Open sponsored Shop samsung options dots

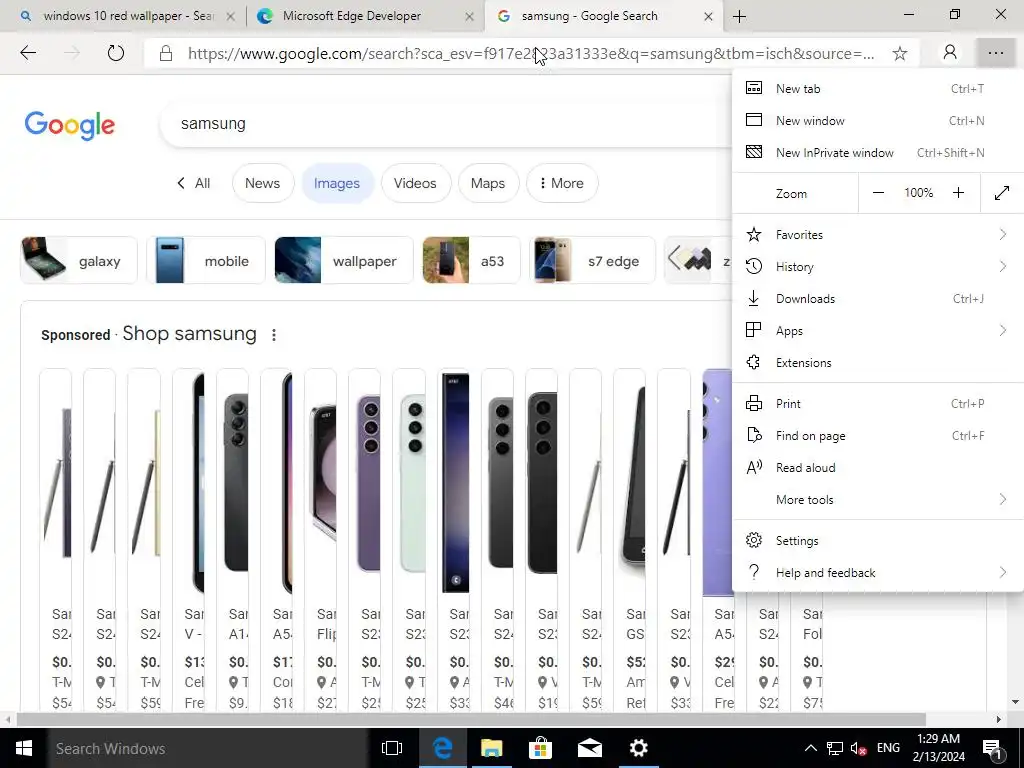click(x=274, y=335)
